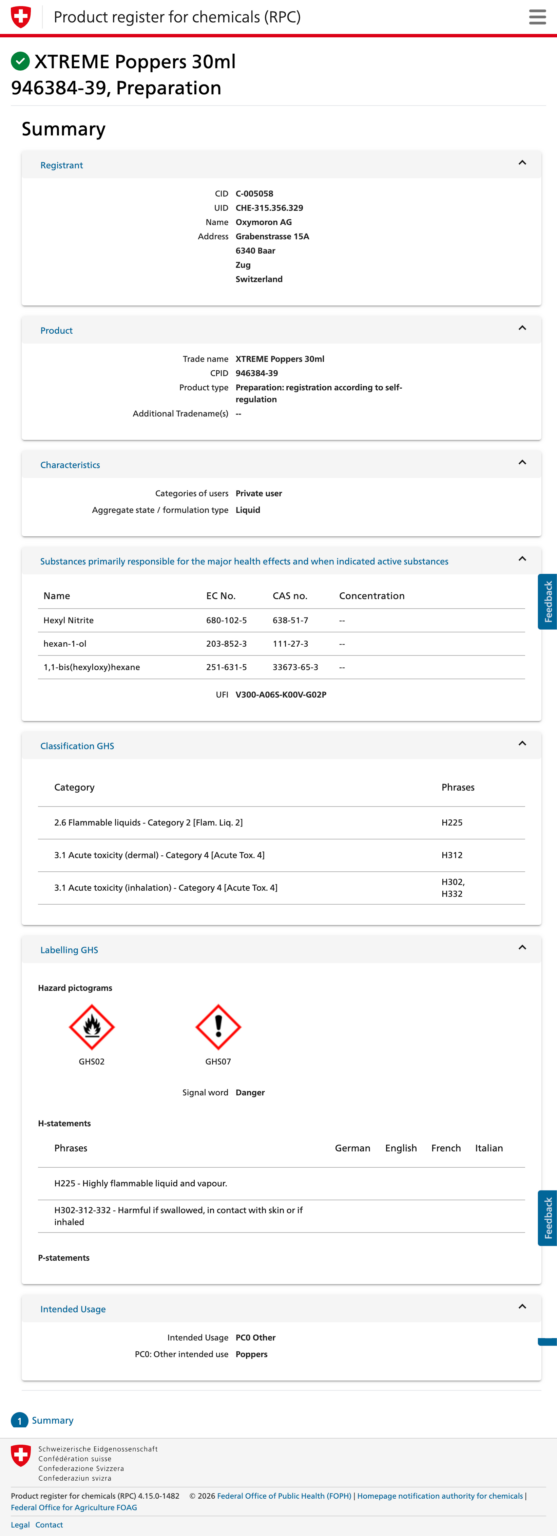Click the green approved checkmark icon

point(20,62)
